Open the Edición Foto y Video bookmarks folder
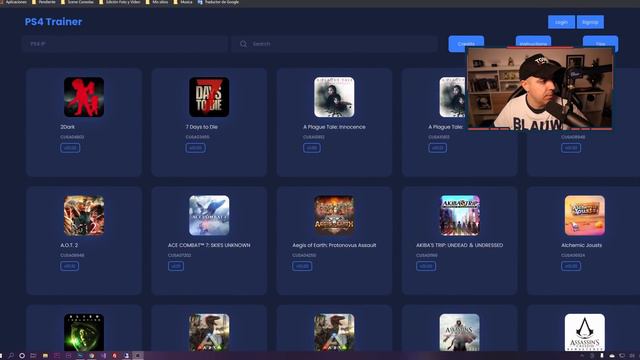This screenshot has width=640, height=360. point(120,2)
